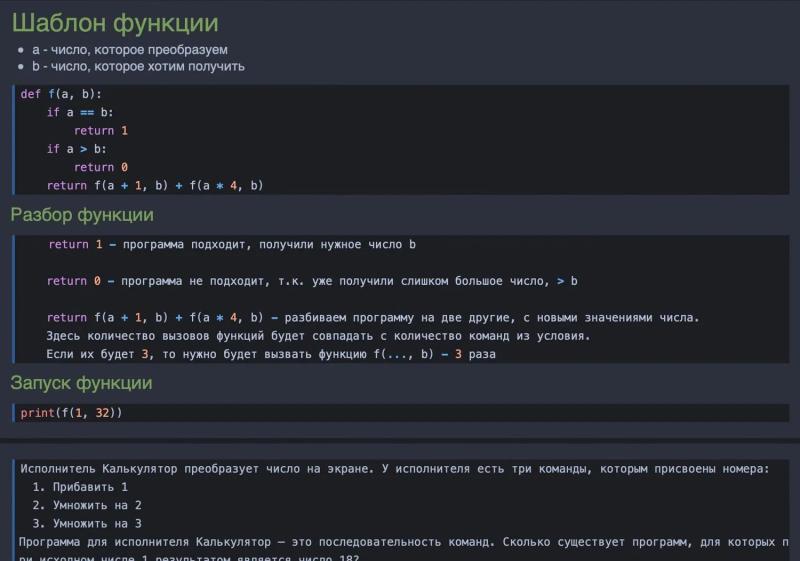Viewport: 800px width, 561px height.
Task: Click the Запуск функции heading
Action: [x=82, y=382]
